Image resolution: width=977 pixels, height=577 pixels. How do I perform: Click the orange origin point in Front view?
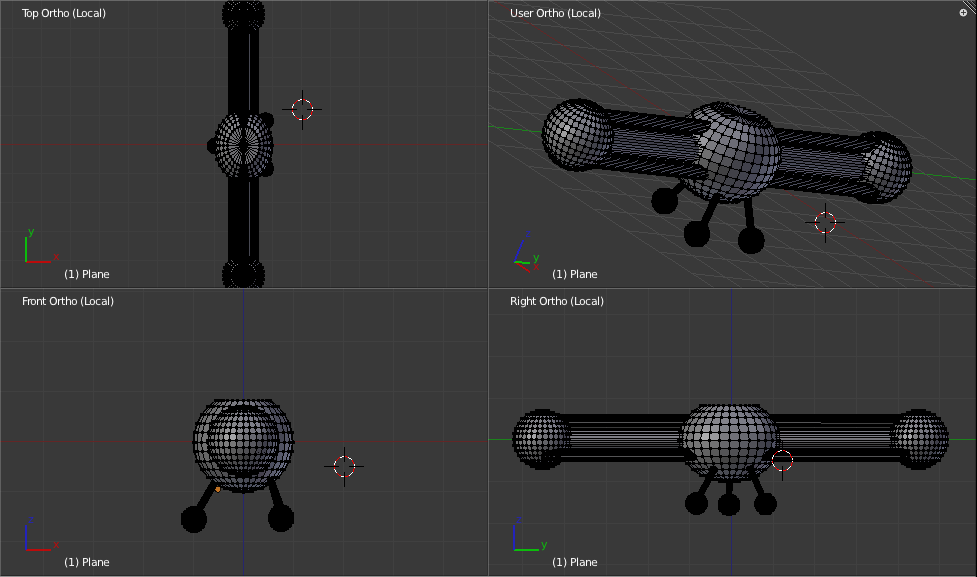click(218, 489)
